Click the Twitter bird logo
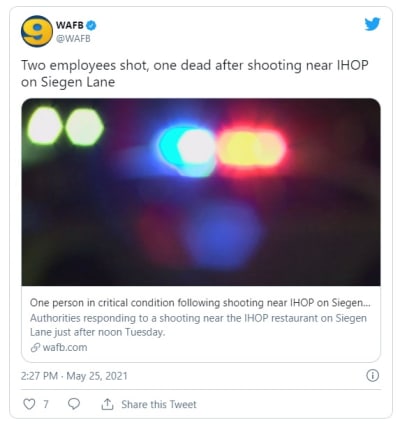This screenshot has width=400, height=427. click(x=372, y=25)
